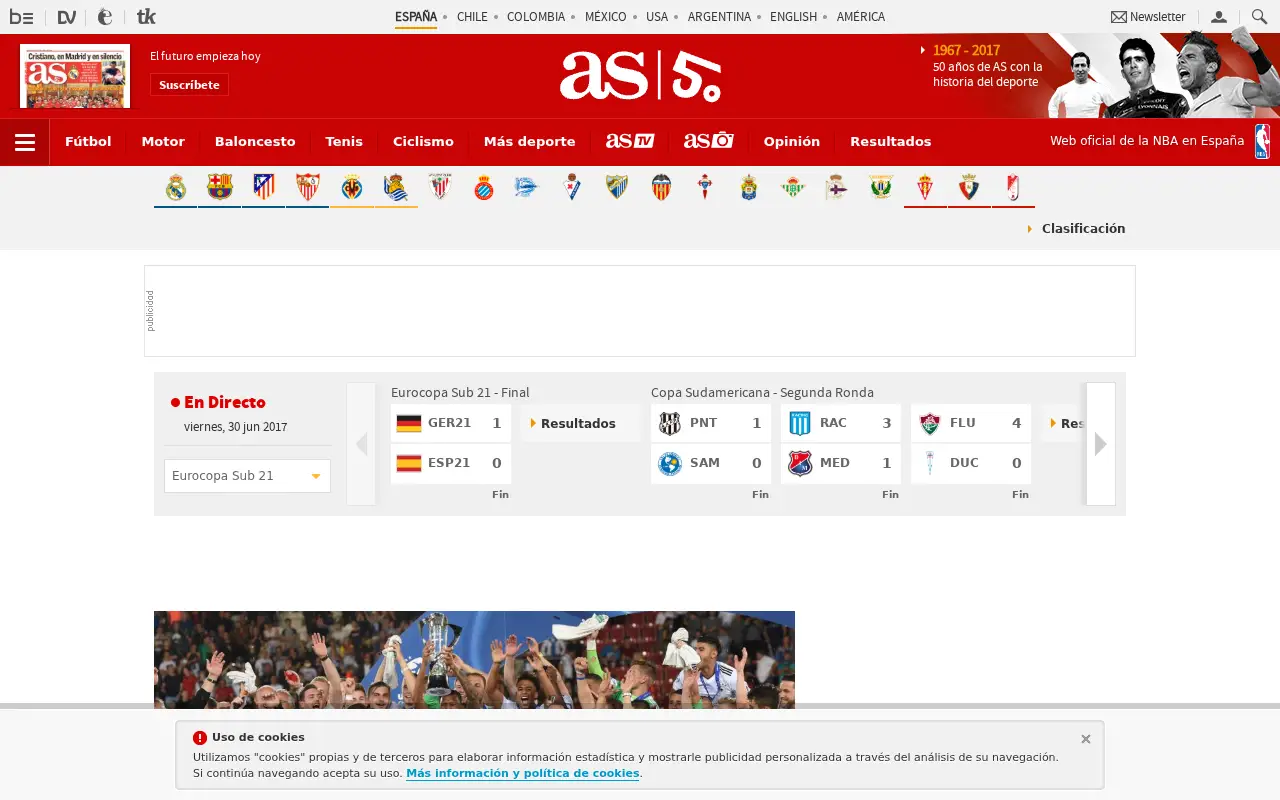
Task: Open the AS TV logo
Action: pyautogui.click(x=630, y=141)
